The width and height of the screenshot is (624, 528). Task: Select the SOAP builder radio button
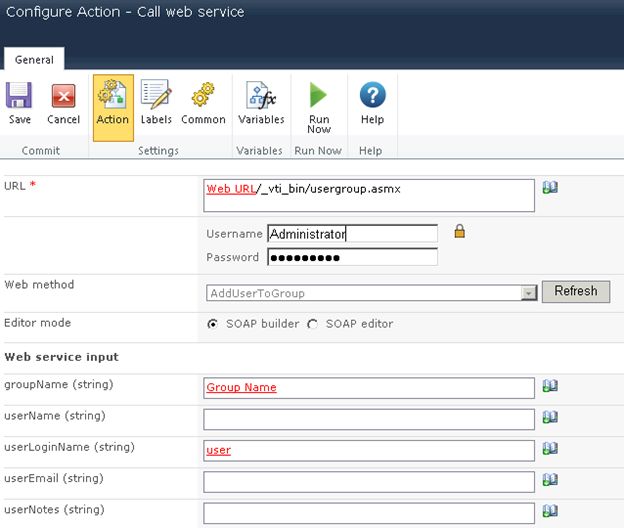[x=213, y=324]
